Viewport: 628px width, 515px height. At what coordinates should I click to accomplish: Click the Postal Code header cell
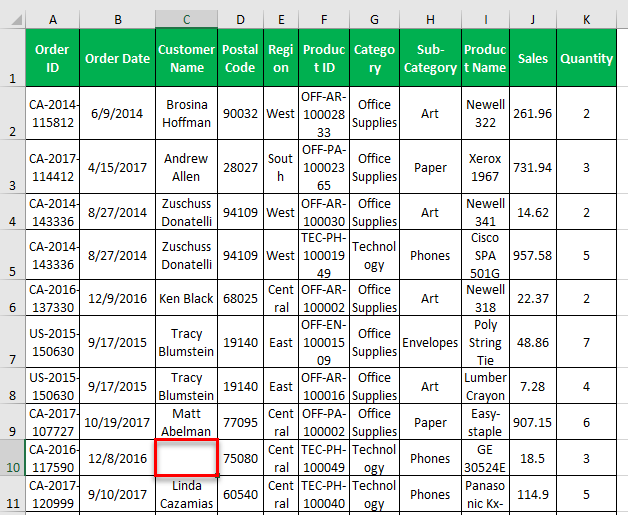pos(240,58)
